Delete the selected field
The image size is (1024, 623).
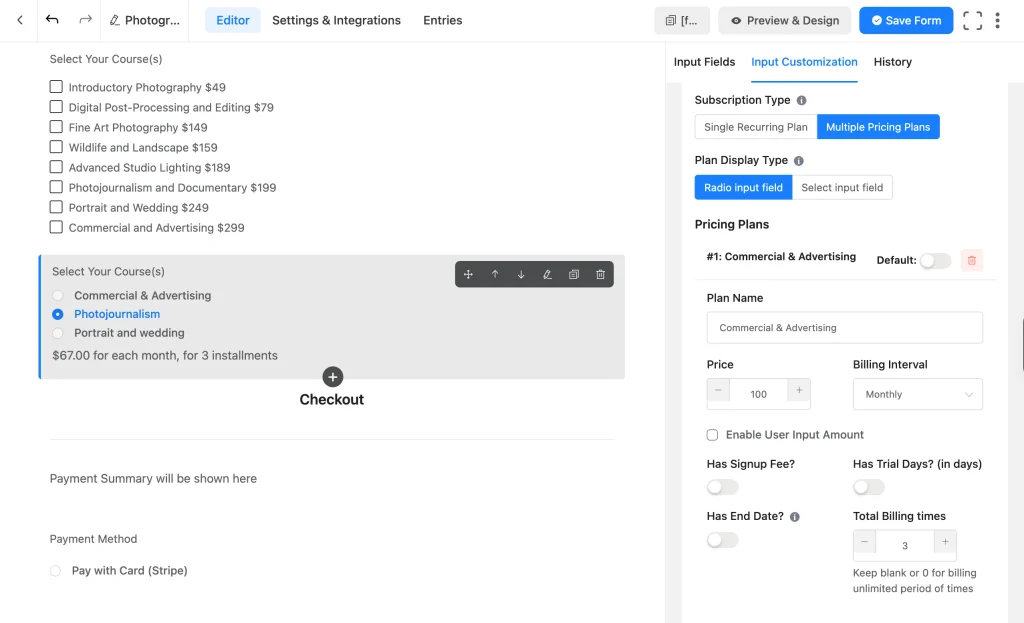point(600,274)
